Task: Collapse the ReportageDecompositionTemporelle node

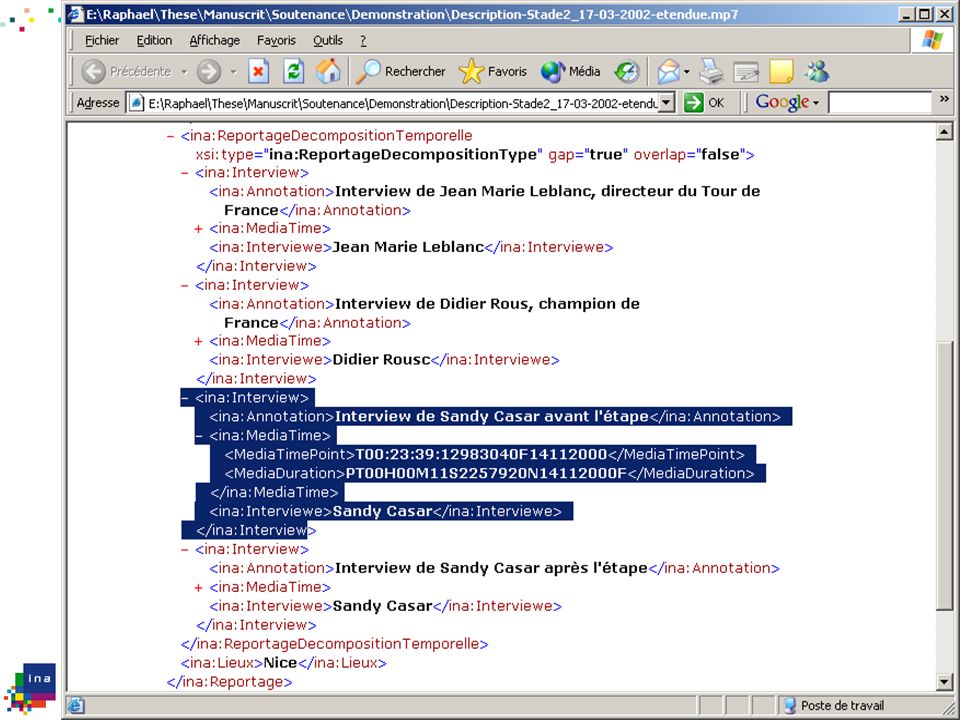Action: (x=170, y=136)
